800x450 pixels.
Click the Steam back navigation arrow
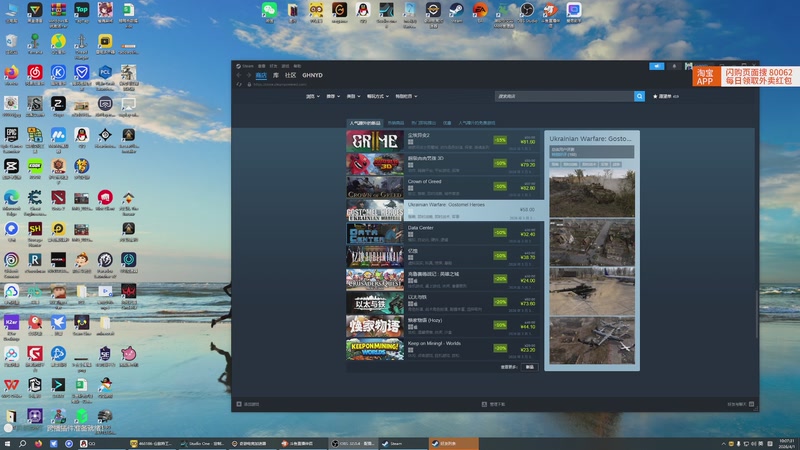[x=239, y=75]
